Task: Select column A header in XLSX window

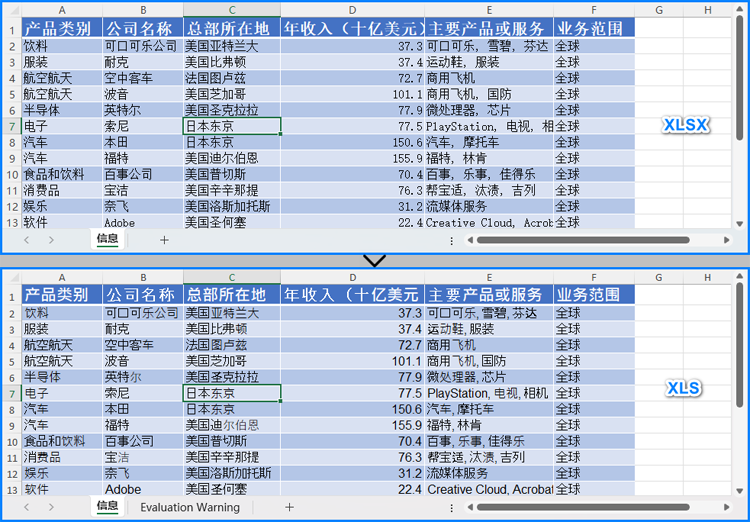Action: point(62,11)
